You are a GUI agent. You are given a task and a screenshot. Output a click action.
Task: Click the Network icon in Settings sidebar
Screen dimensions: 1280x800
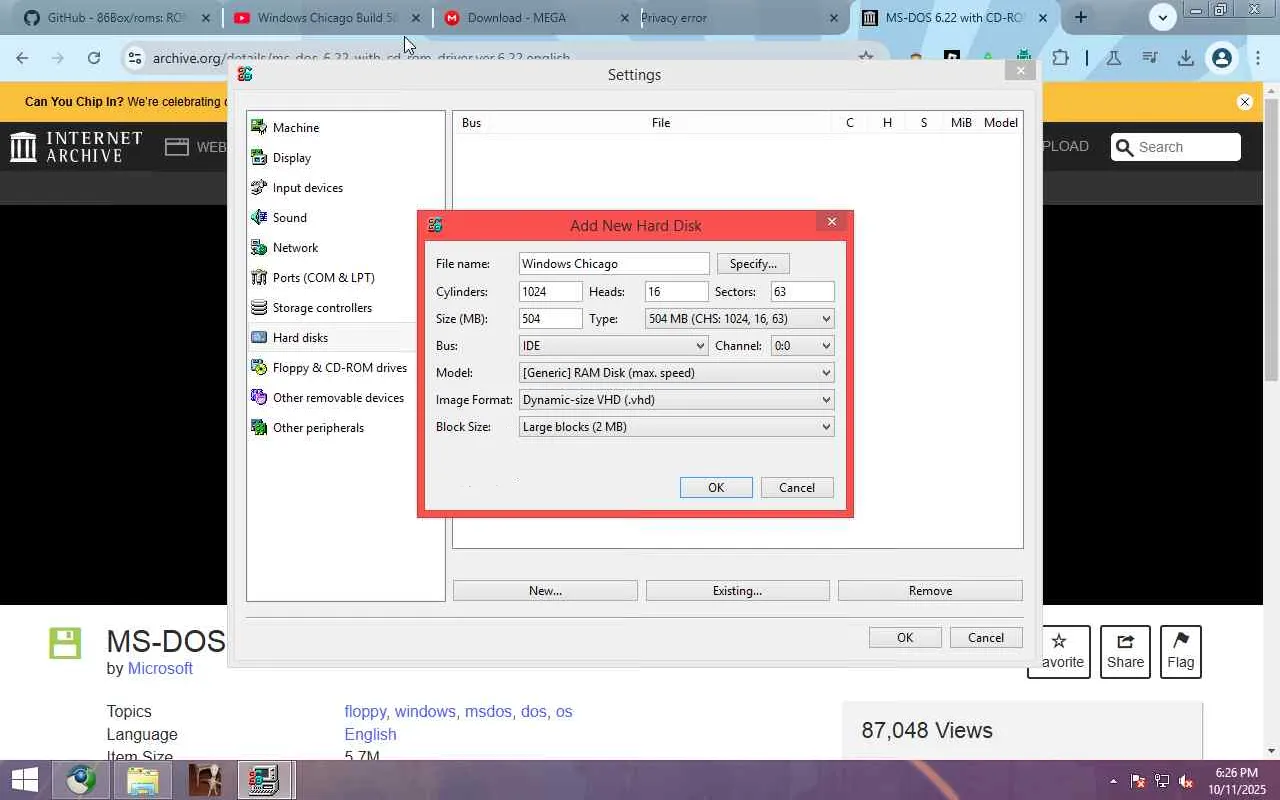(x=259, y=247)
